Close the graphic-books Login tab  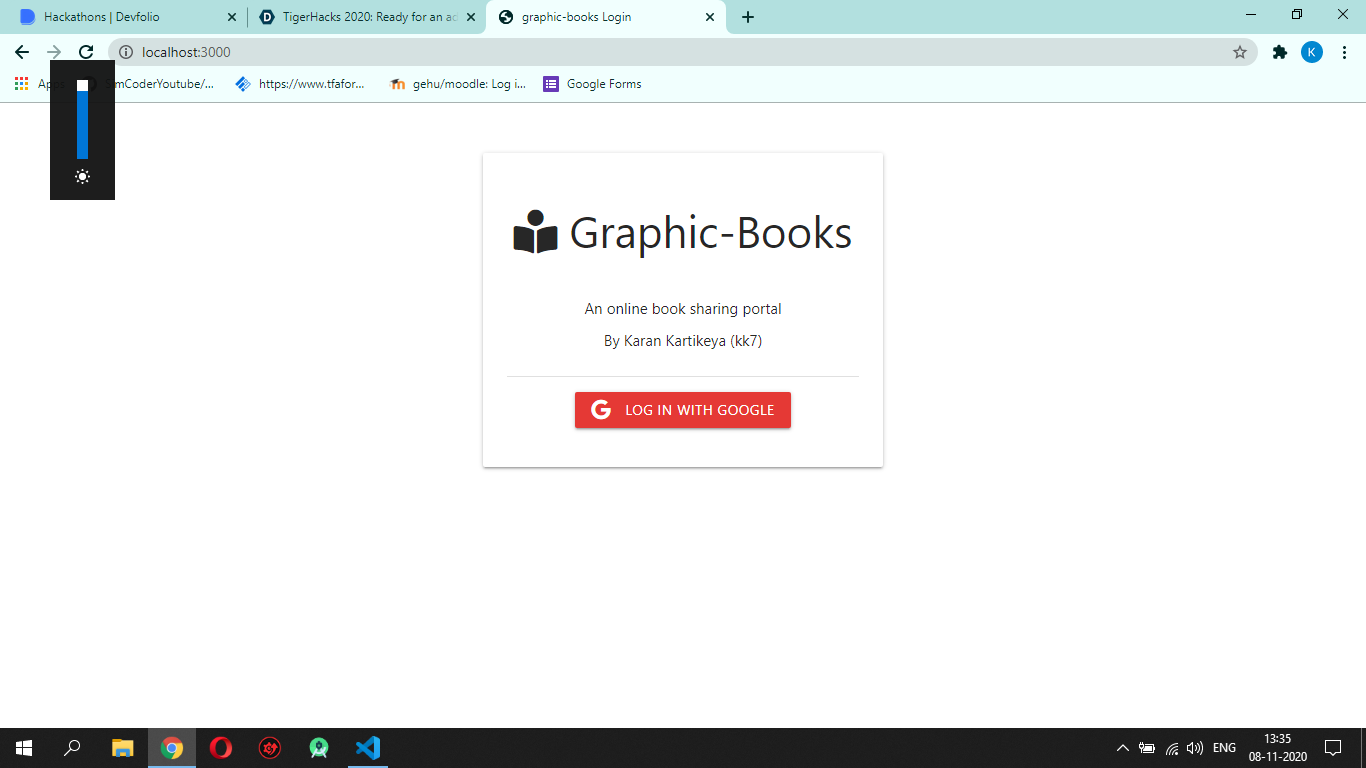point(710,17)
